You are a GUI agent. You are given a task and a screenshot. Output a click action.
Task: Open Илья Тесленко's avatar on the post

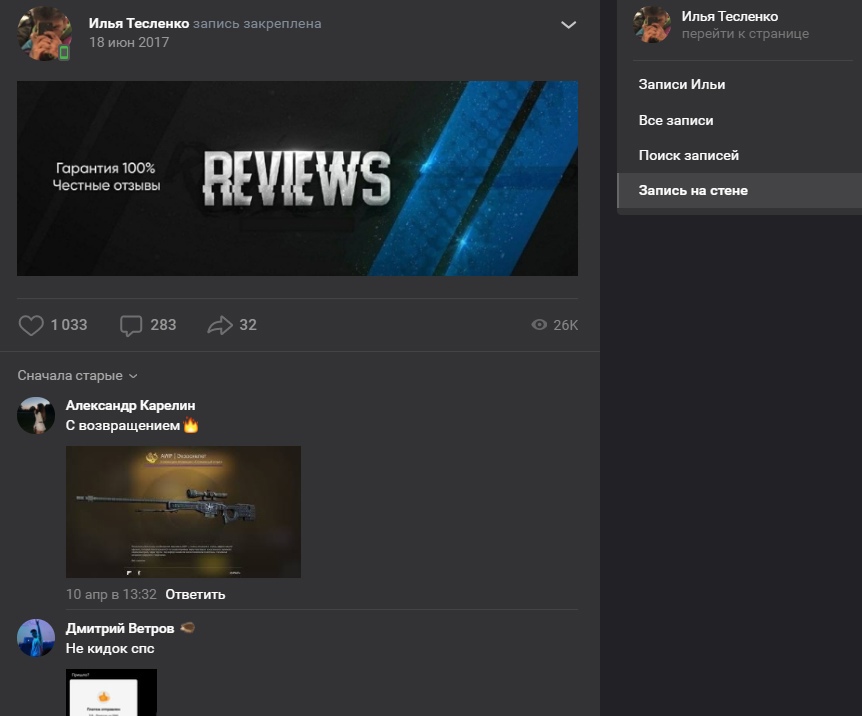[44, 33]
